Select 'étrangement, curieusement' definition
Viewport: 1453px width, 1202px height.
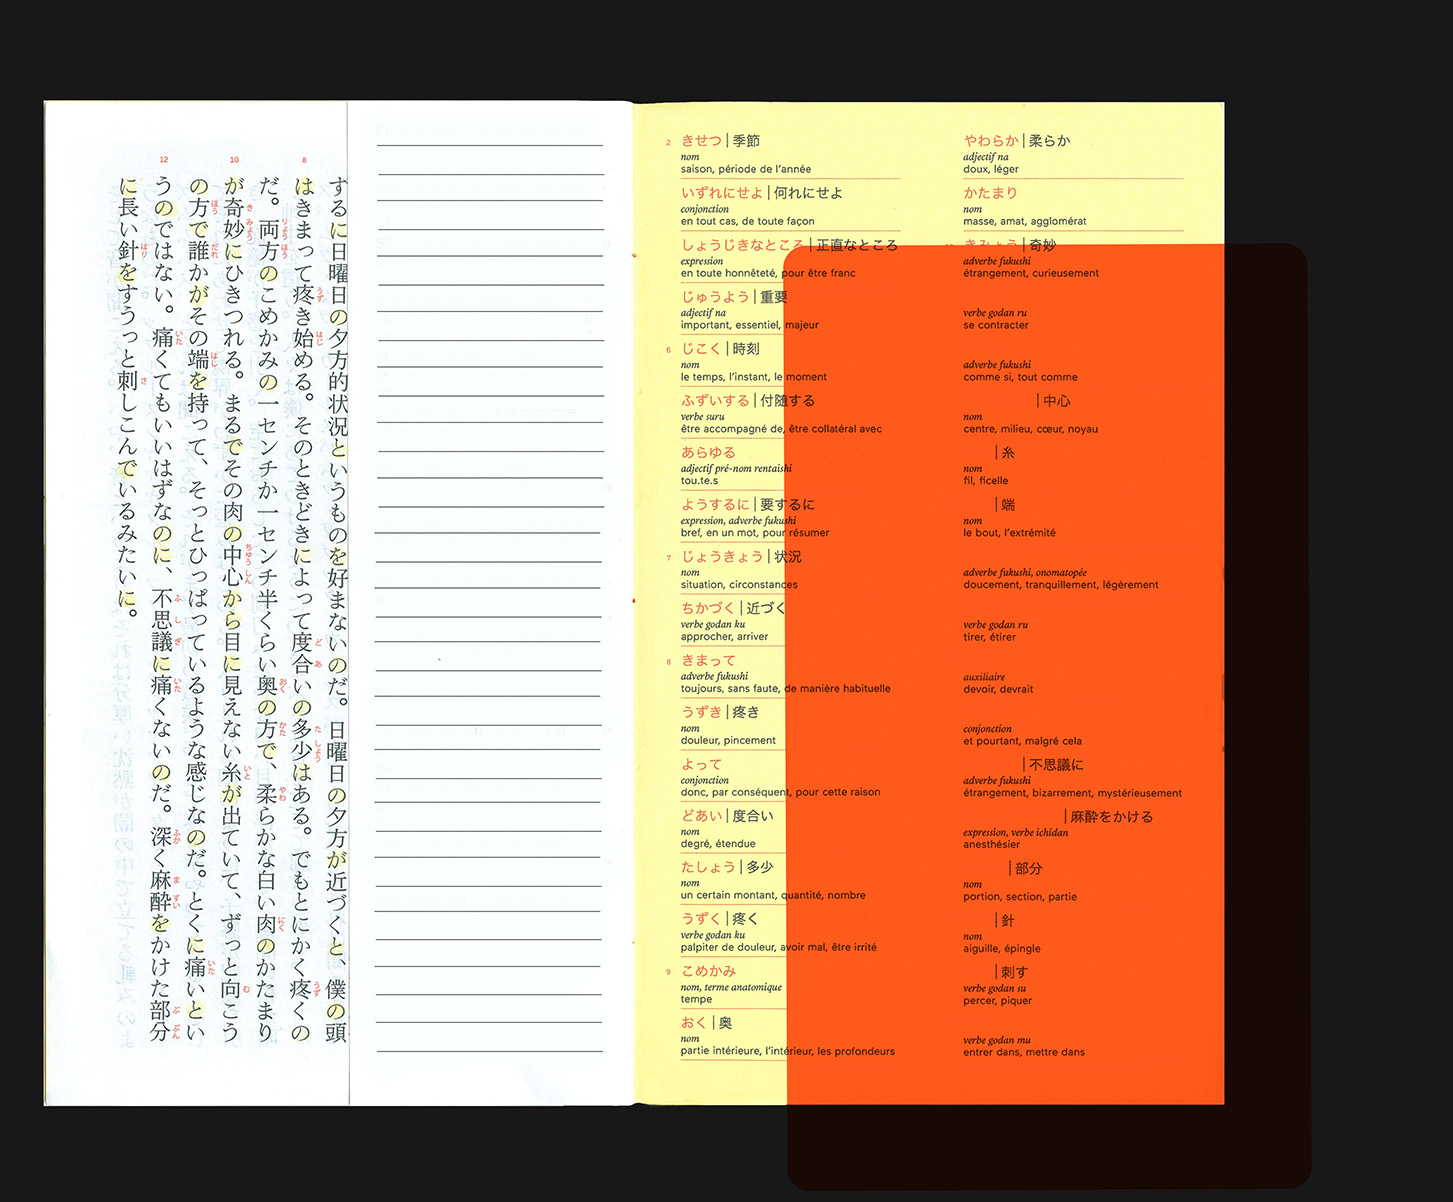click(x=1031, y=273)
